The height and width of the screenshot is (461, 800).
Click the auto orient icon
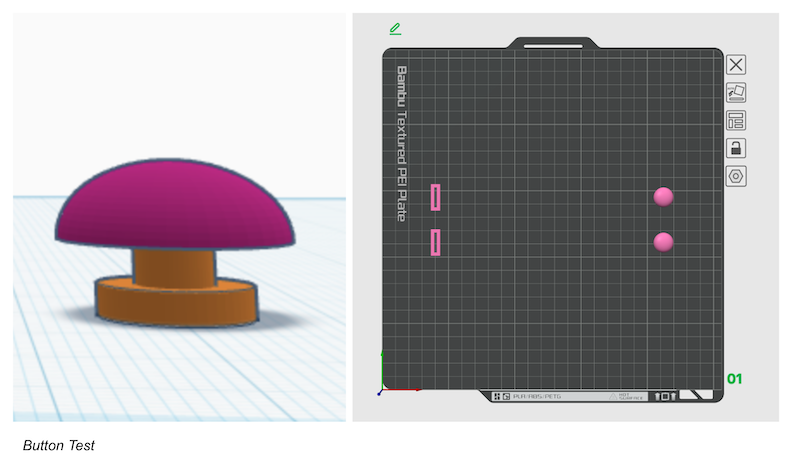[736, 93]
